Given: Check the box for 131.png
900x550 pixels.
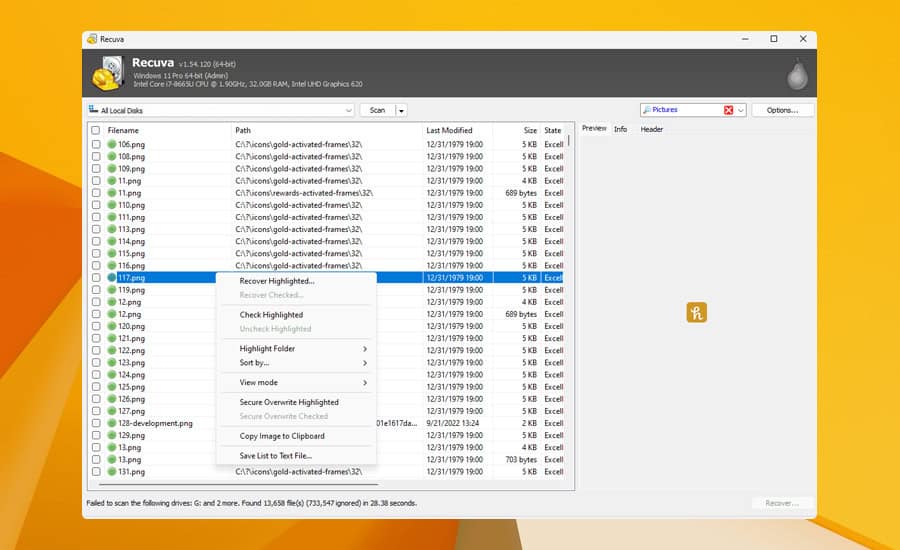Looking at the screenshot, I should point(96,471).
